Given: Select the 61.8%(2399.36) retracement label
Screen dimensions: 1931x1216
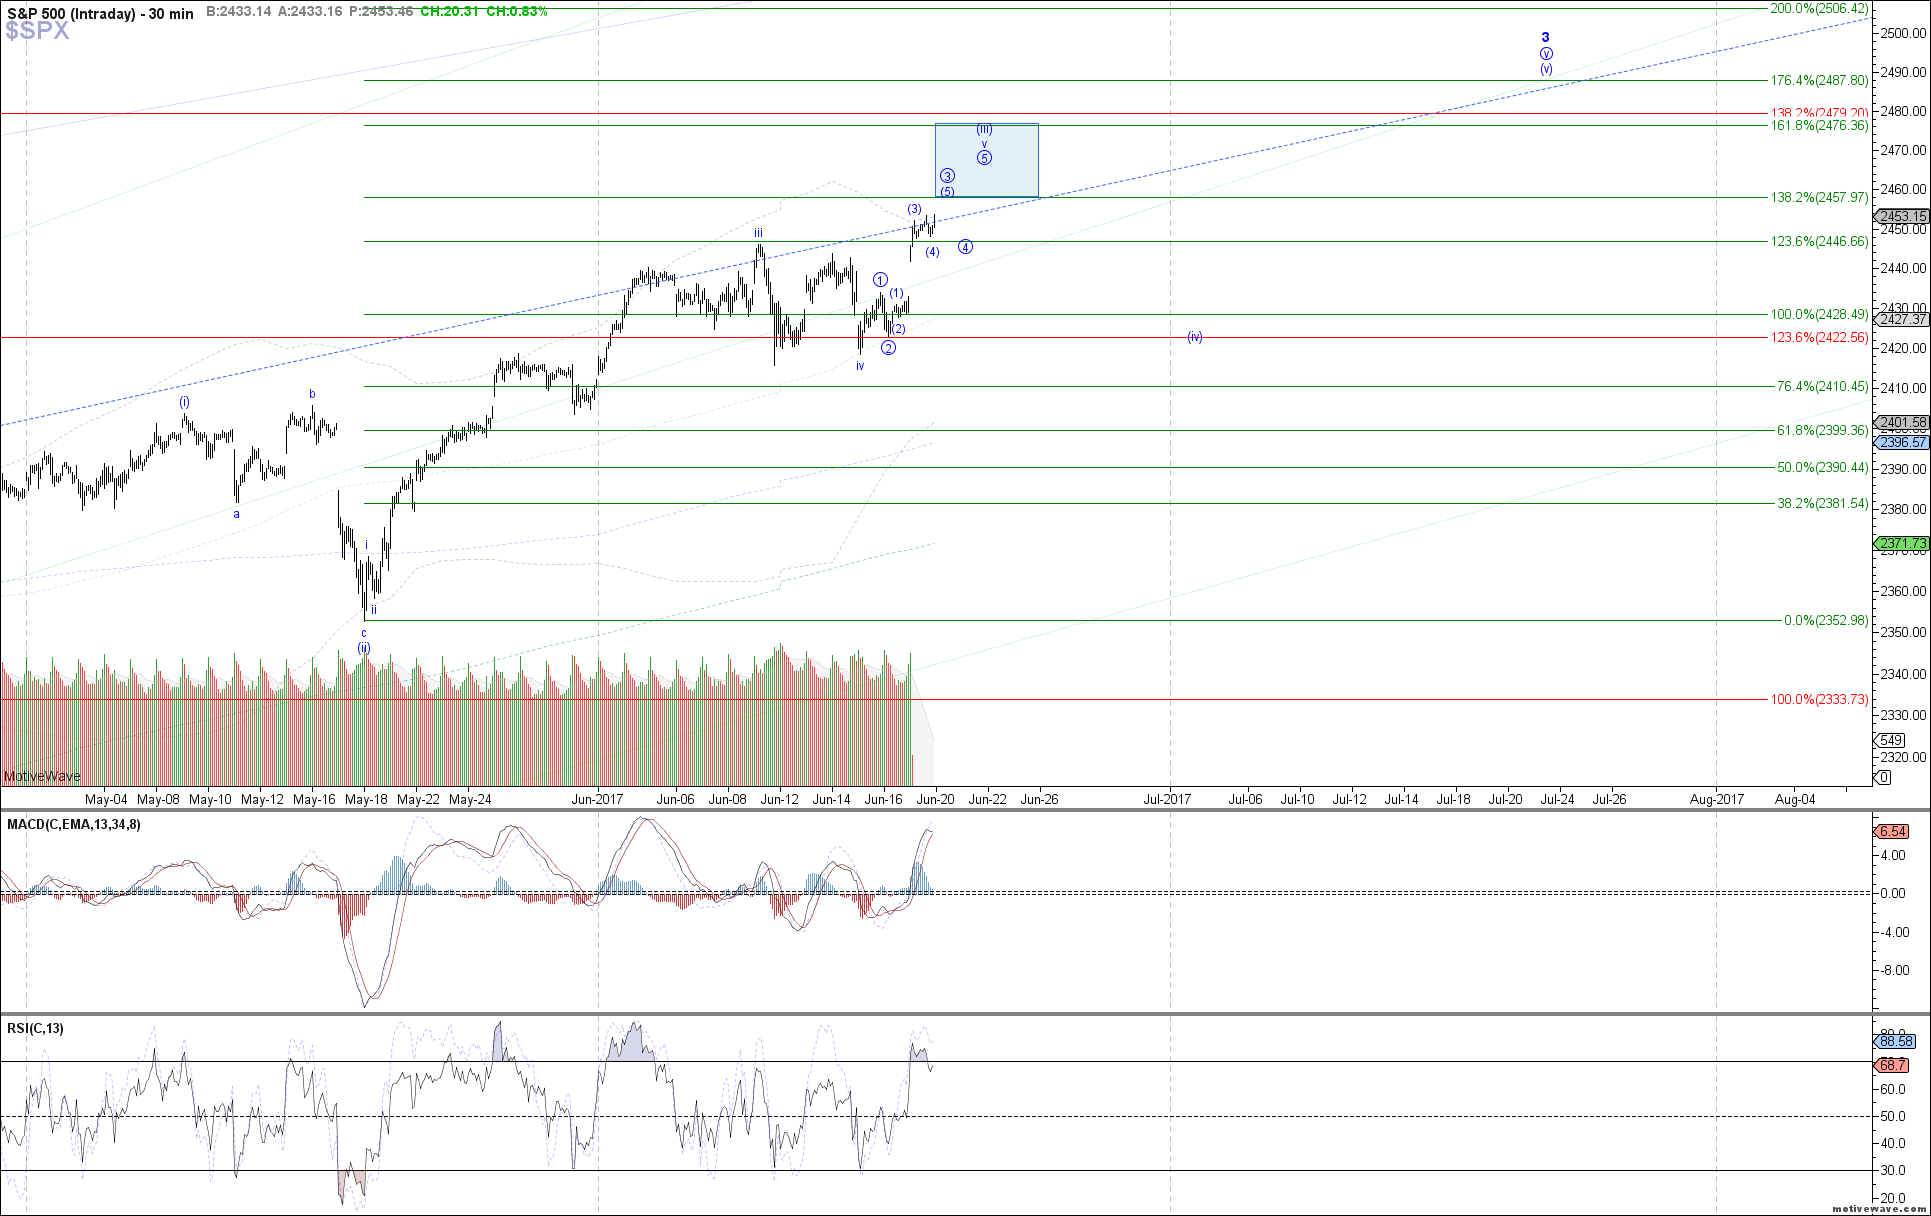Looking at the screenshot, I should click(x=1822, y=431).
